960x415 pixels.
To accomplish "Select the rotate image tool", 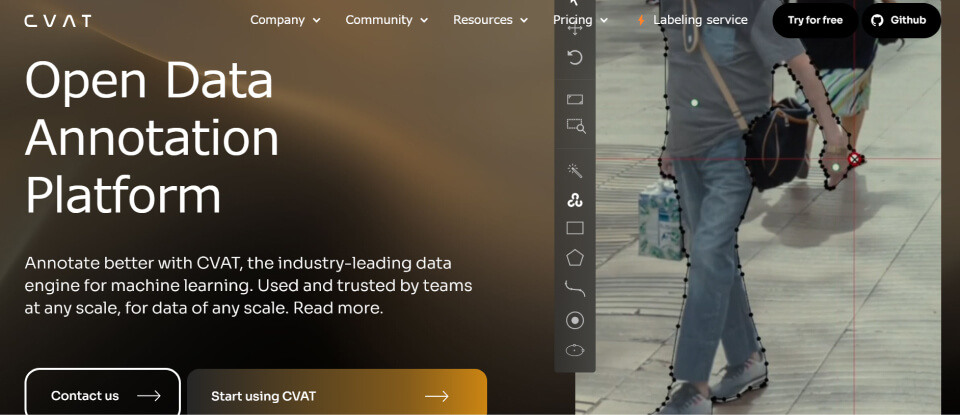I will (x=574, y=58).
